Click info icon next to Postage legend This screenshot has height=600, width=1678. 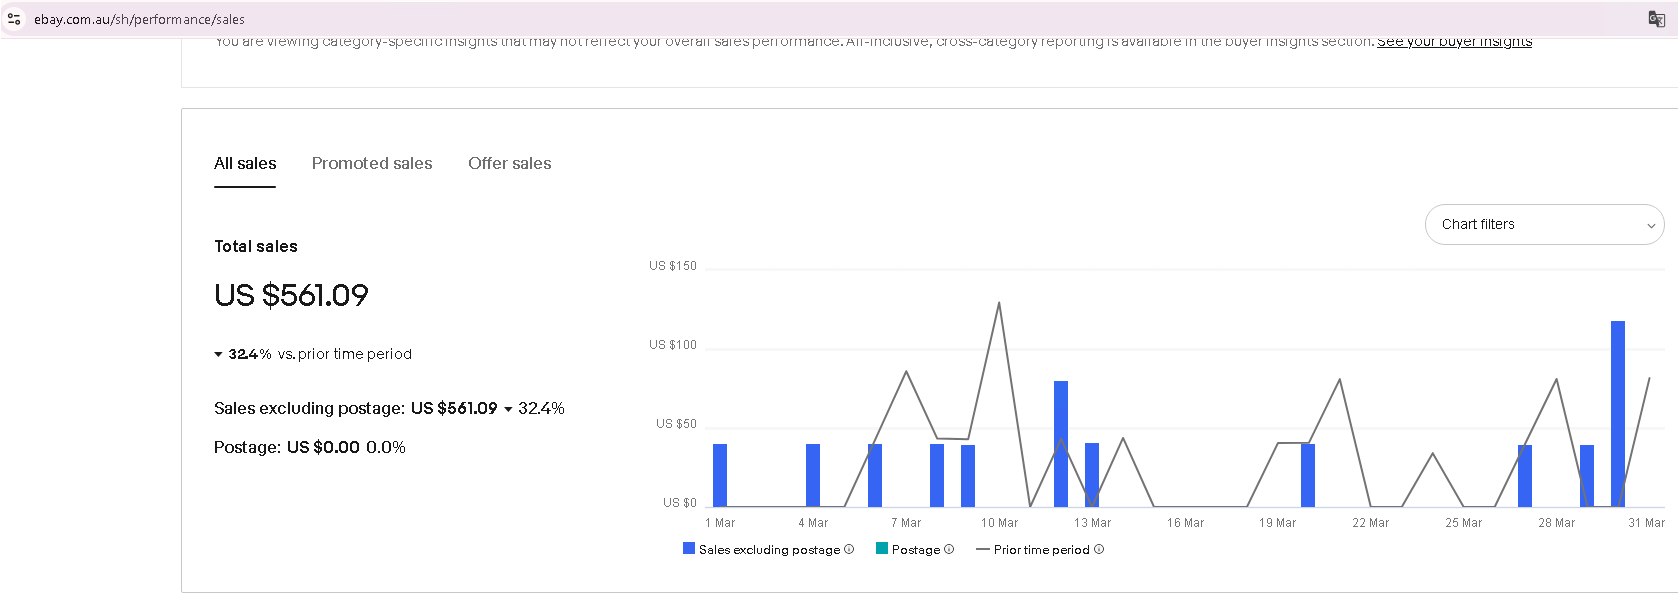(x=949, y=549)
